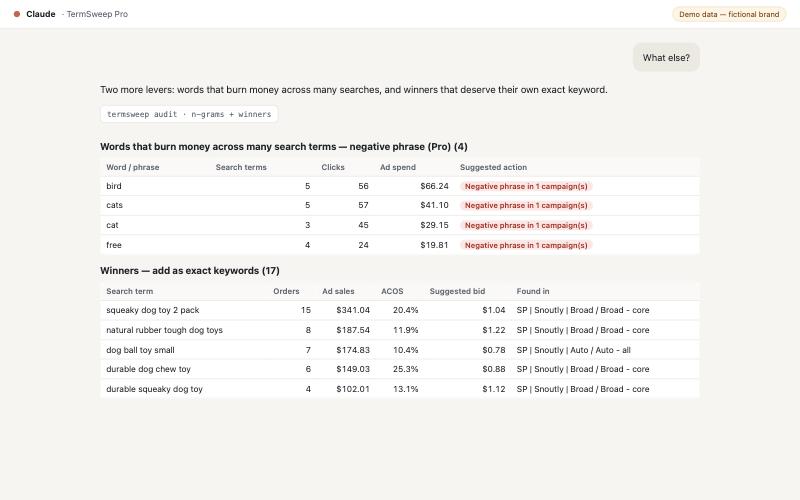Image resolution: width=800 pixels, height=500 pixels.
Task: Click the Word / phrase column header
Action: (133, 167)
